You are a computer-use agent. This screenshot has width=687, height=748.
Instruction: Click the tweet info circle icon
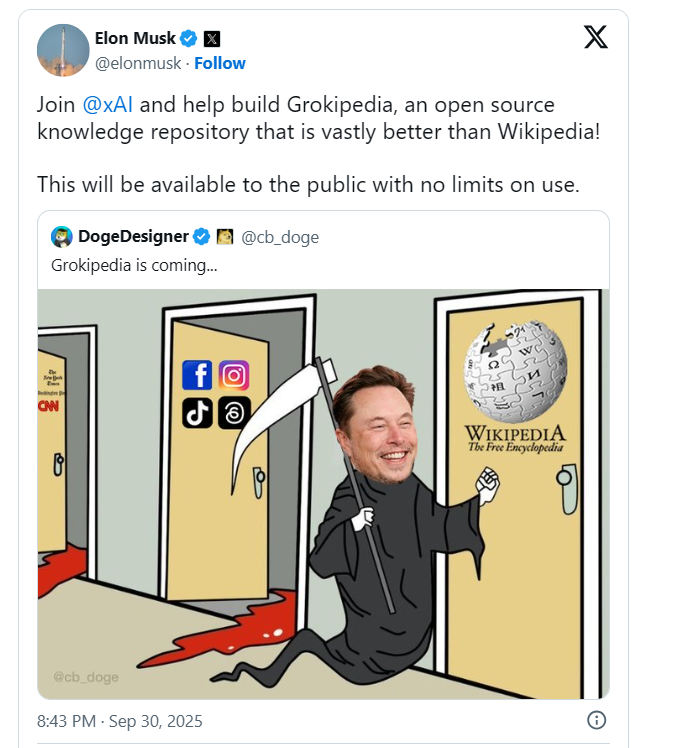(x=596, y=720)
